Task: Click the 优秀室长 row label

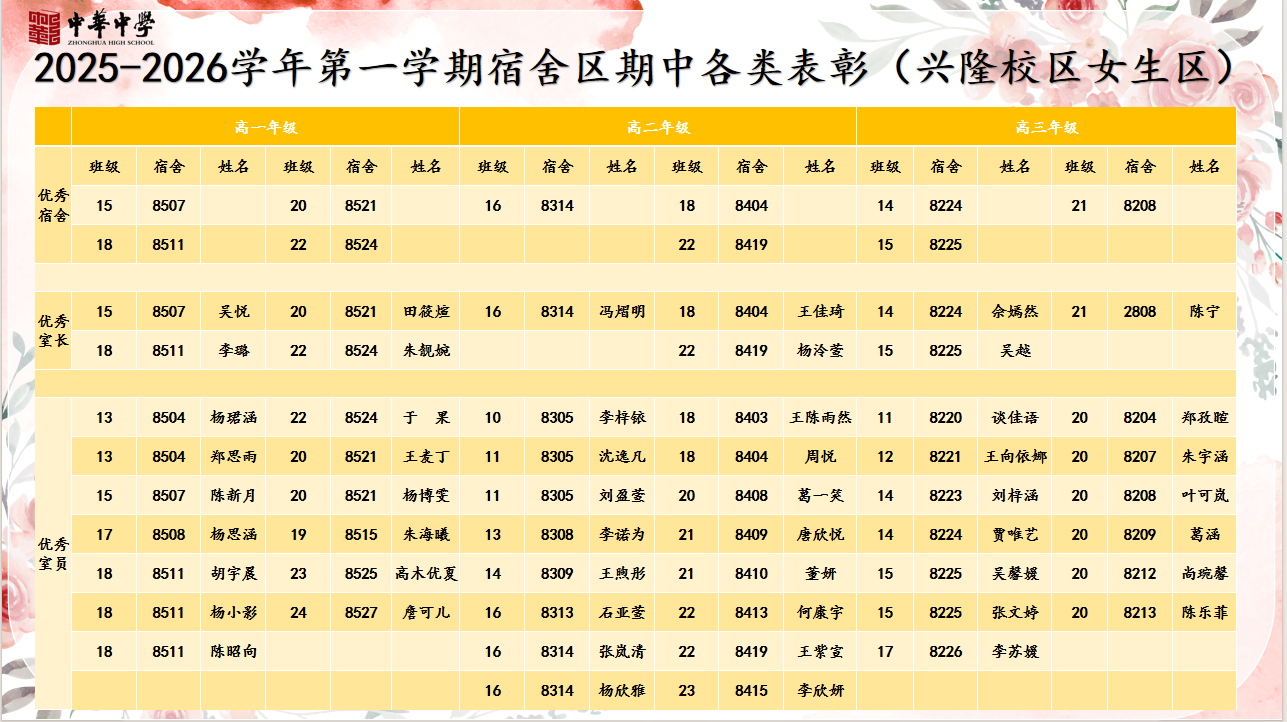Action: point(53,331)
